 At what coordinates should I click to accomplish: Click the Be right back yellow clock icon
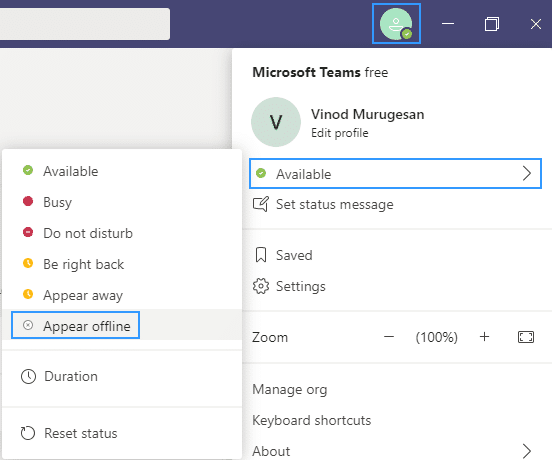(x=28, y=263)
